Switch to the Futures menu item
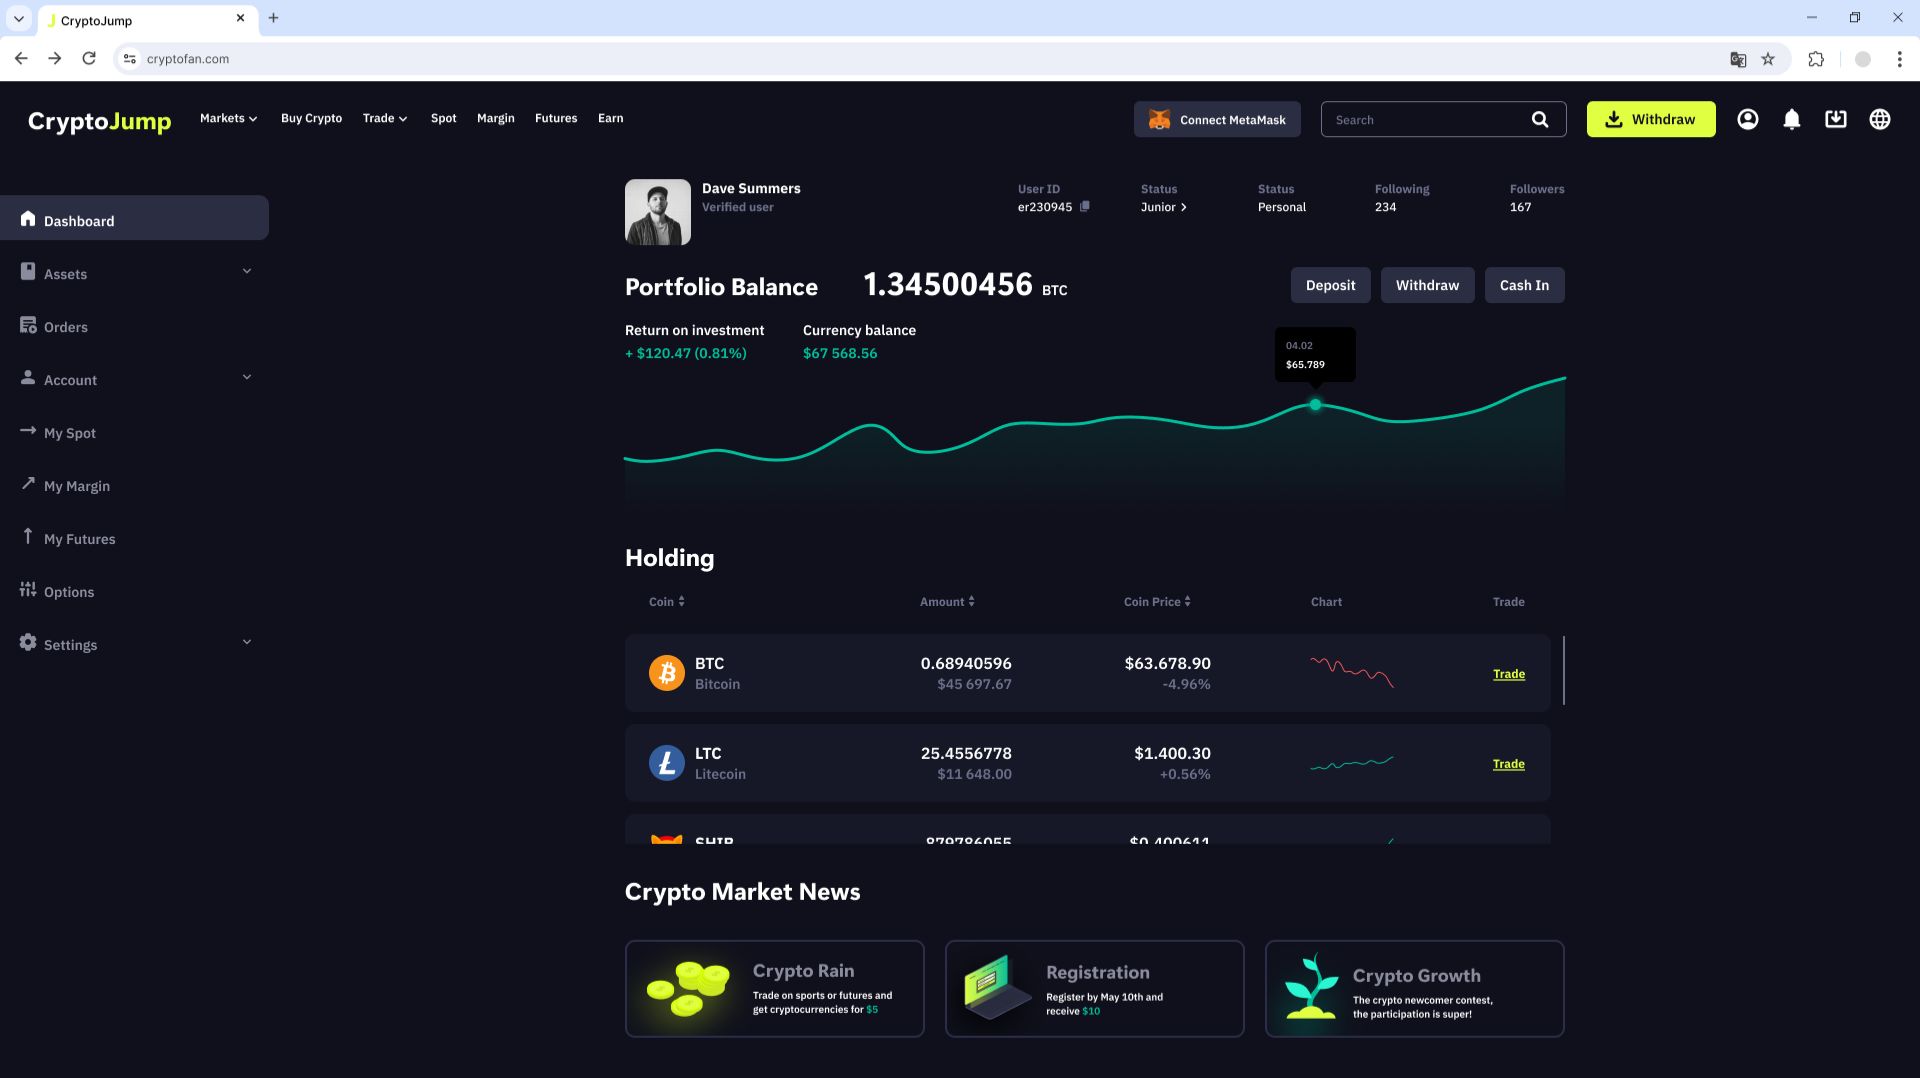1920x1078 pixels. coord(557,118)
